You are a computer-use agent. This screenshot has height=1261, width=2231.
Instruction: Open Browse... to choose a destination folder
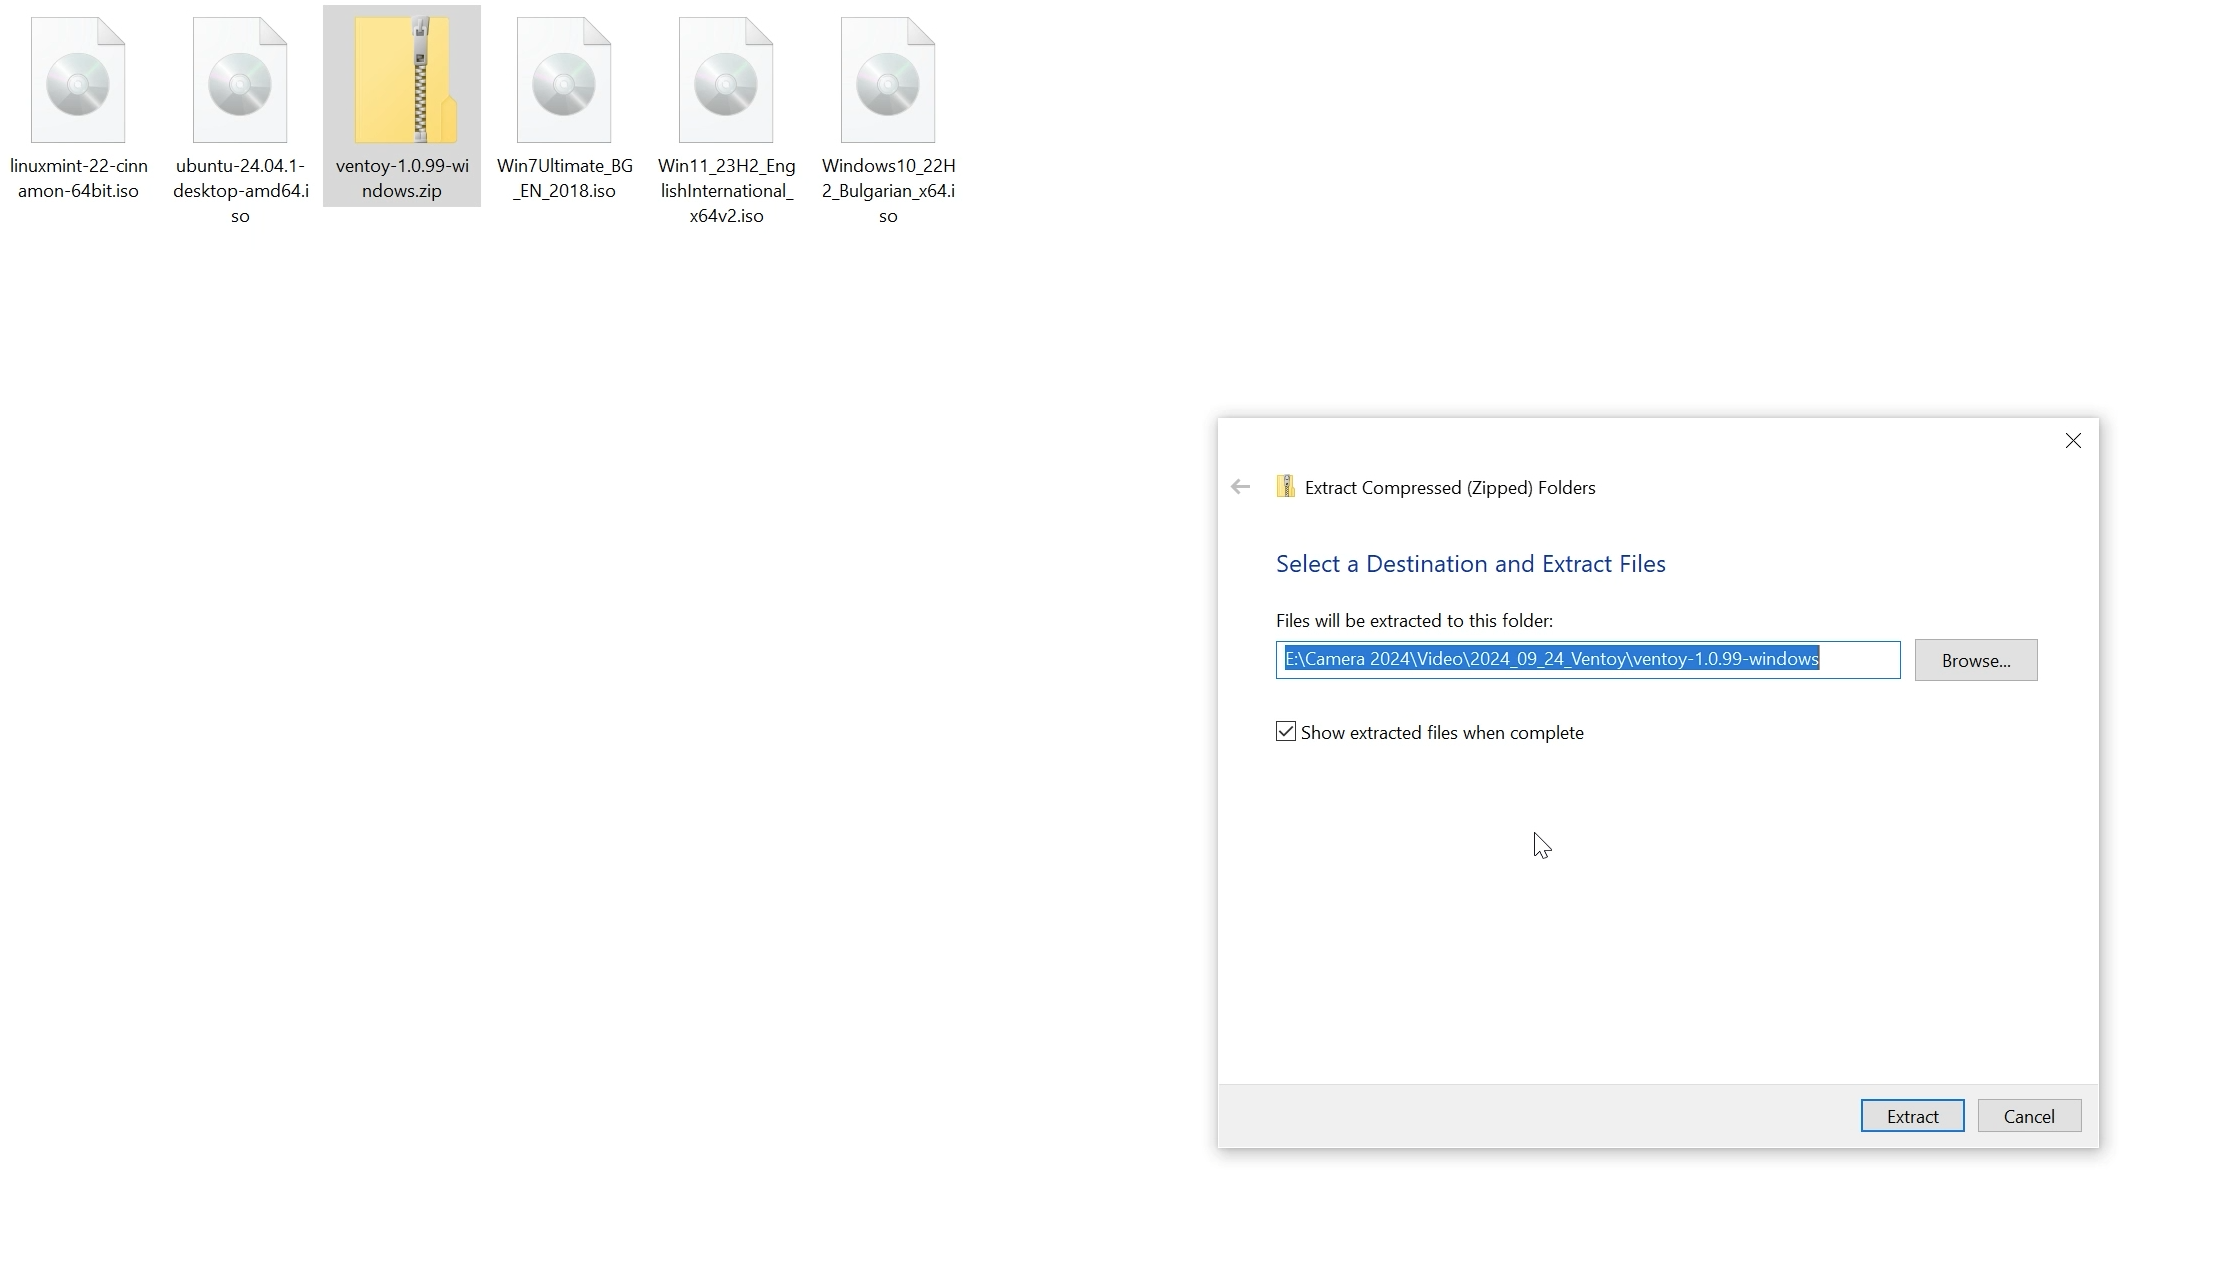(1976, 661)
